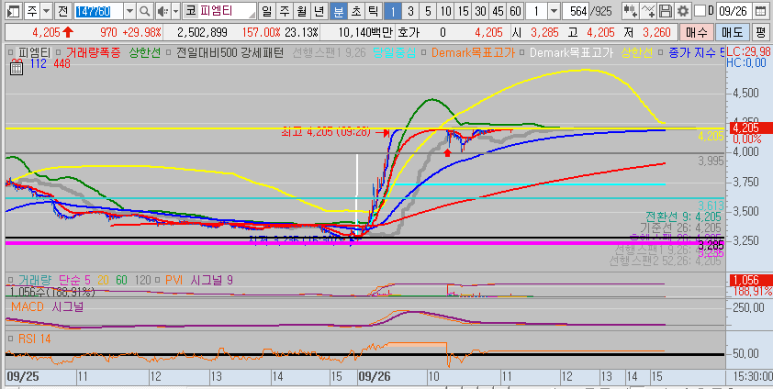Open chart settings gear icon
The width and height of the screenshot is (773, 389).
click(683, 11)
